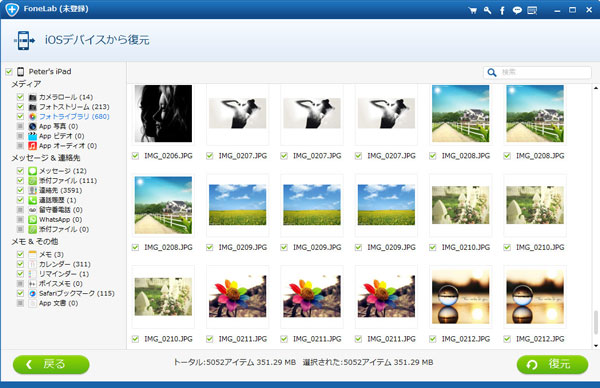
Task: Open 添付ファイル (111) category
Action: point(68,181)
